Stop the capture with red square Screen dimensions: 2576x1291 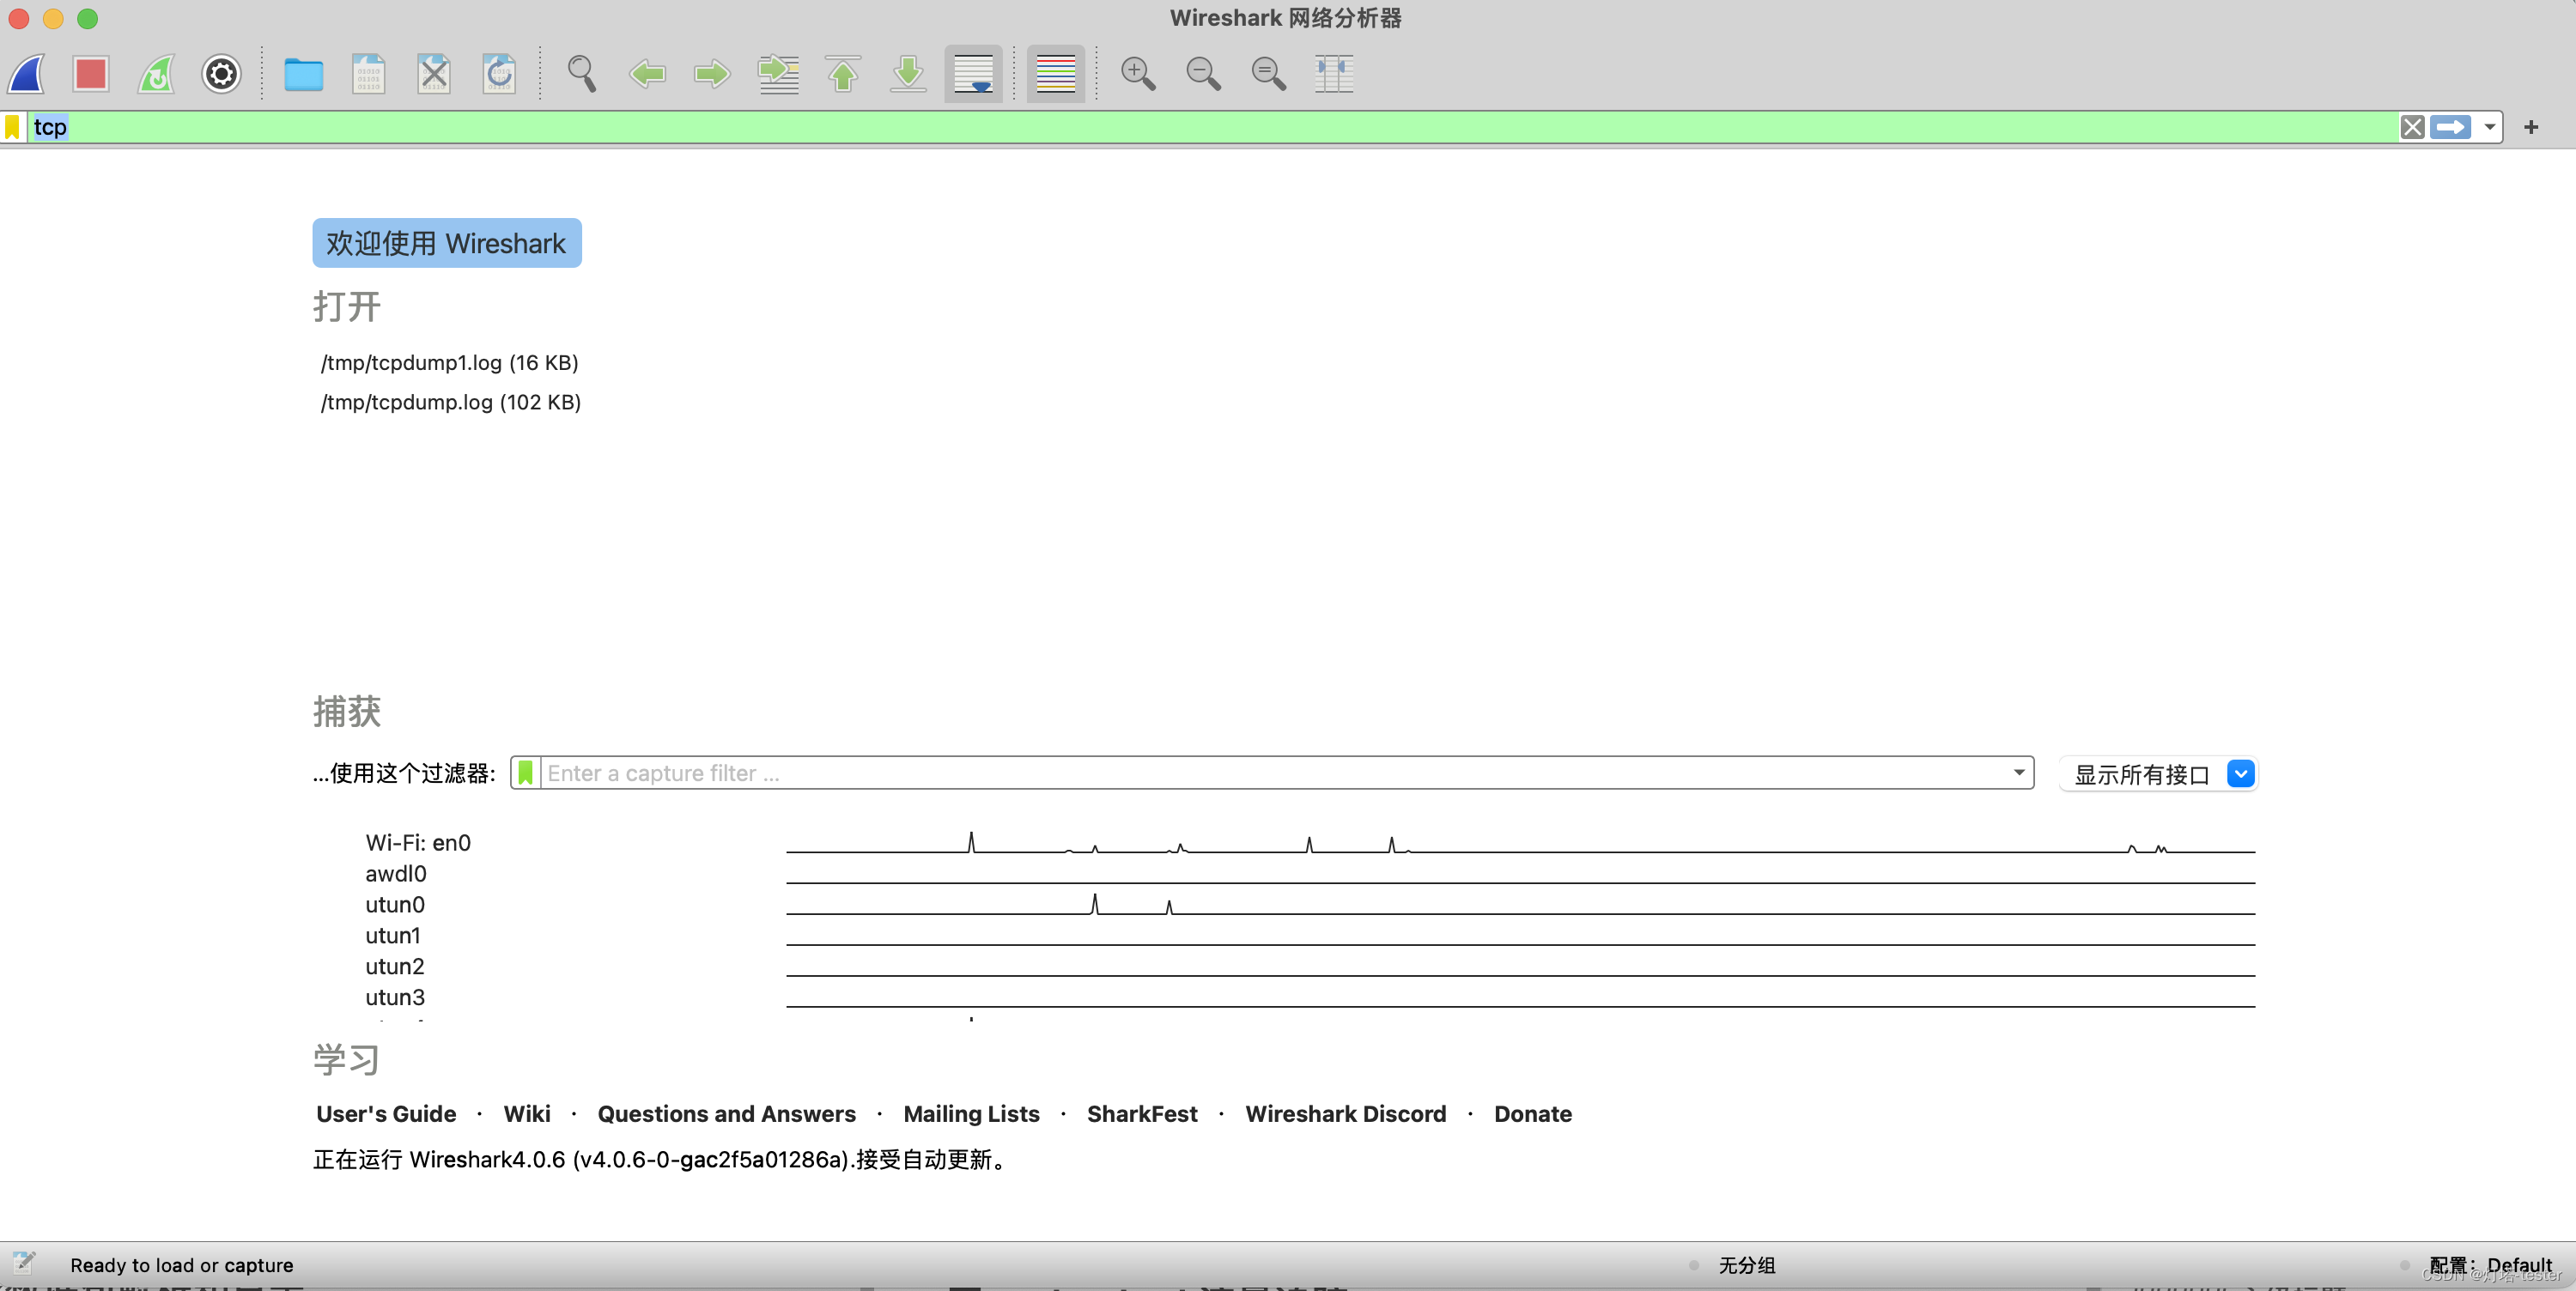pyautogui.click(x=91, y=74)
